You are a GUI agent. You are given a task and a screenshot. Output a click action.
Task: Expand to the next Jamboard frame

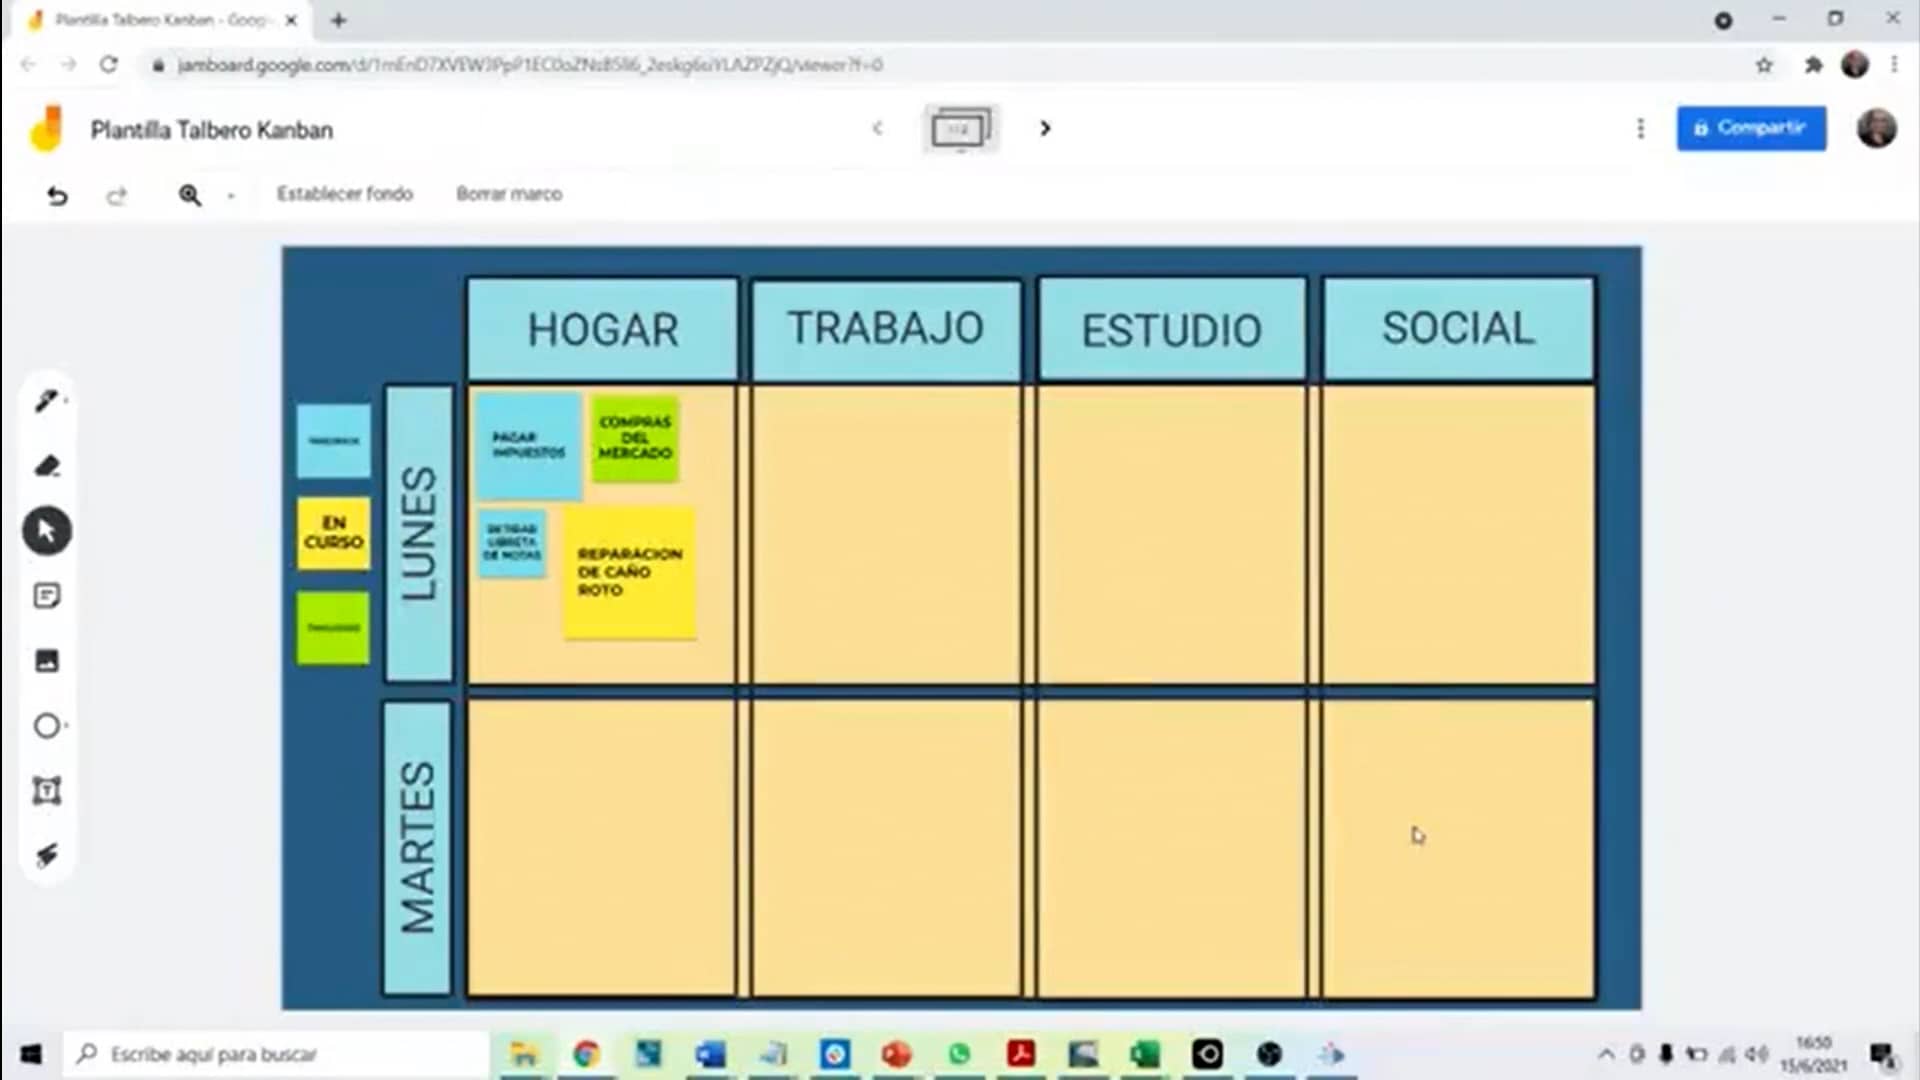(x=1045, y=129)
